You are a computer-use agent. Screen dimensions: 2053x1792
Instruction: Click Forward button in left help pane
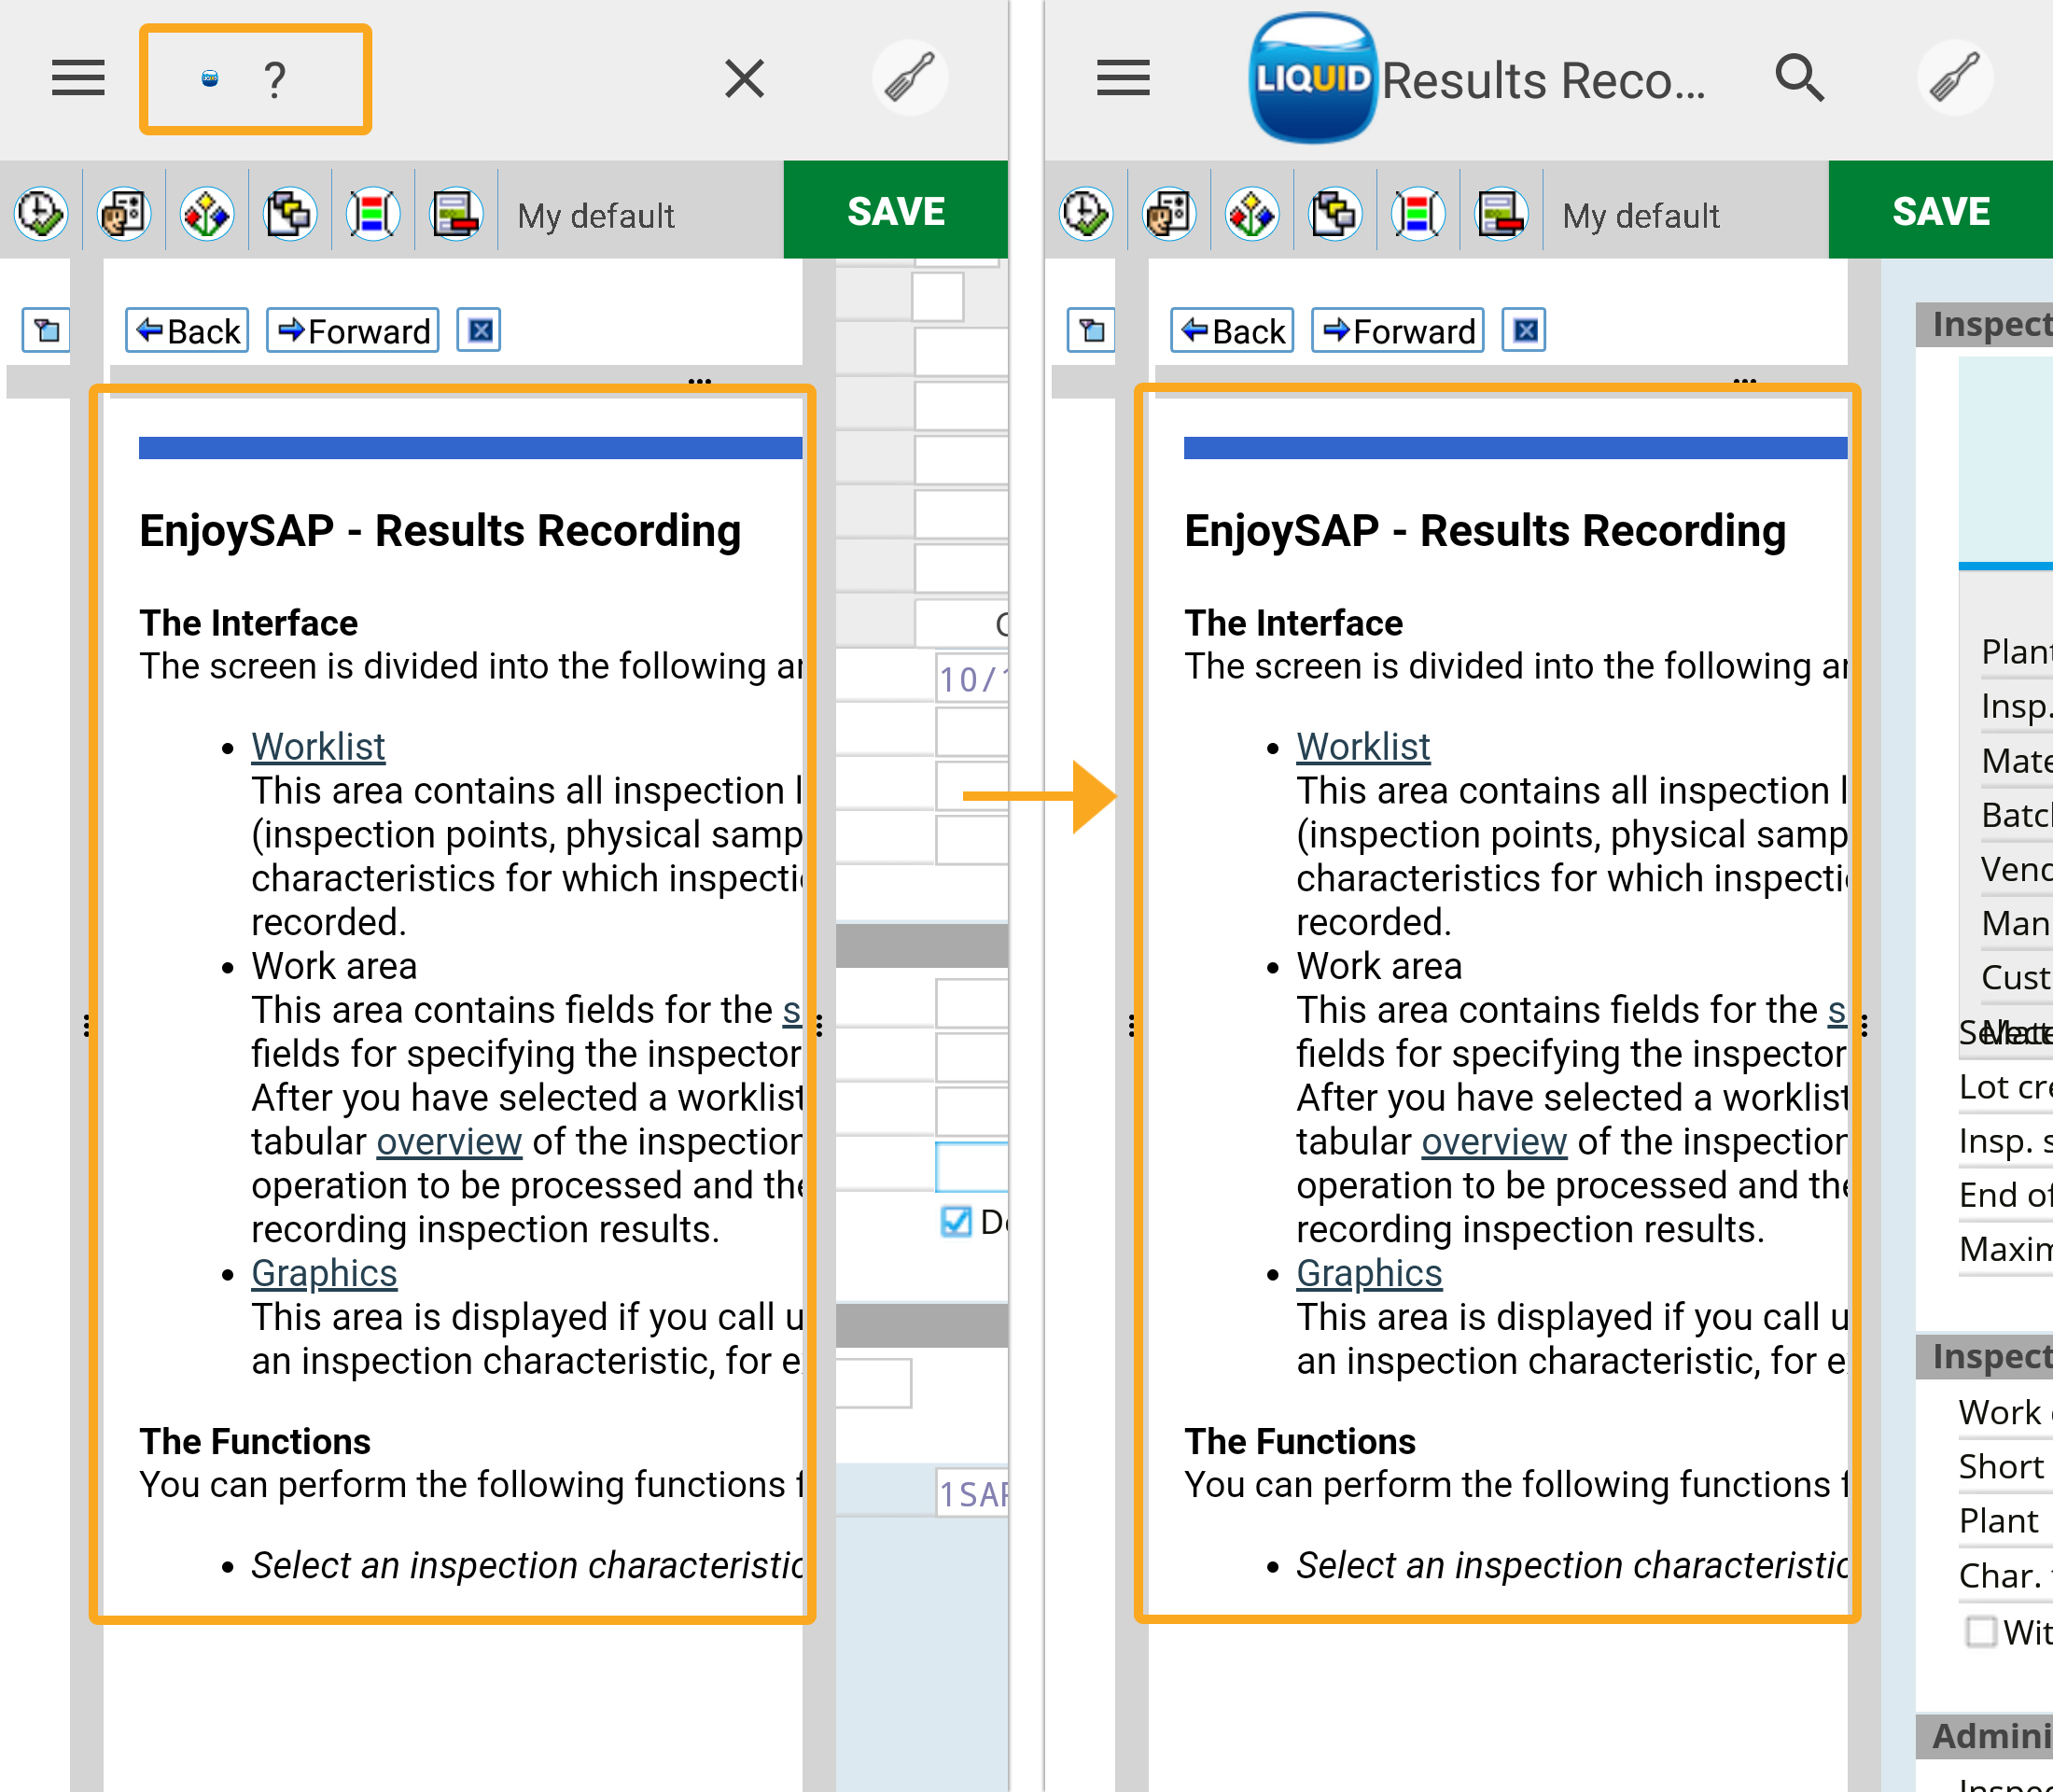(x=353, y=330)
